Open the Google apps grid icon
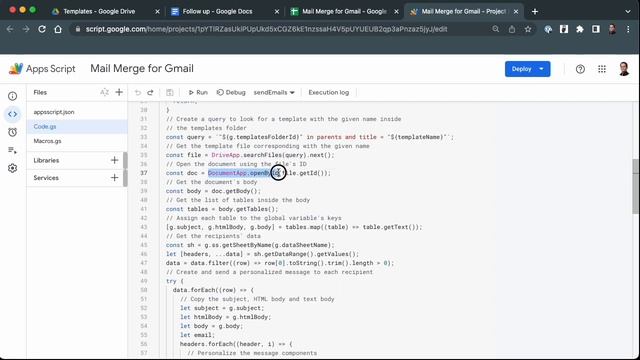640x360 pixels. coord(602,69)
